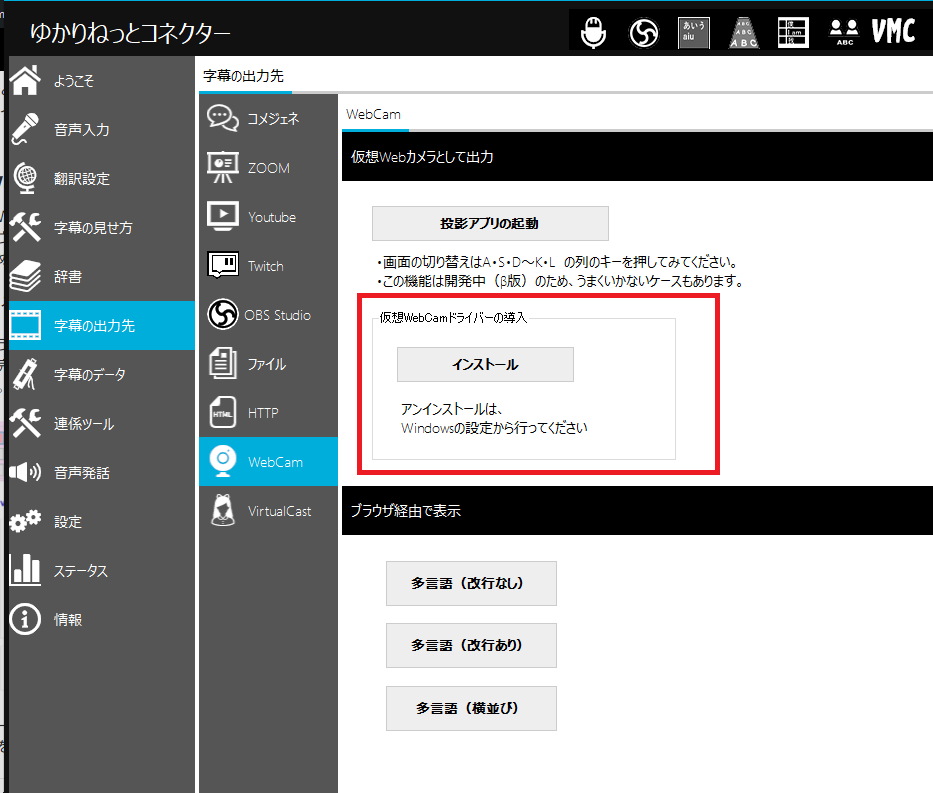Viewport: 933px width, 793px height.
Task: Click the インストール button
Action: pyautogui.click(x=486, y=364)
